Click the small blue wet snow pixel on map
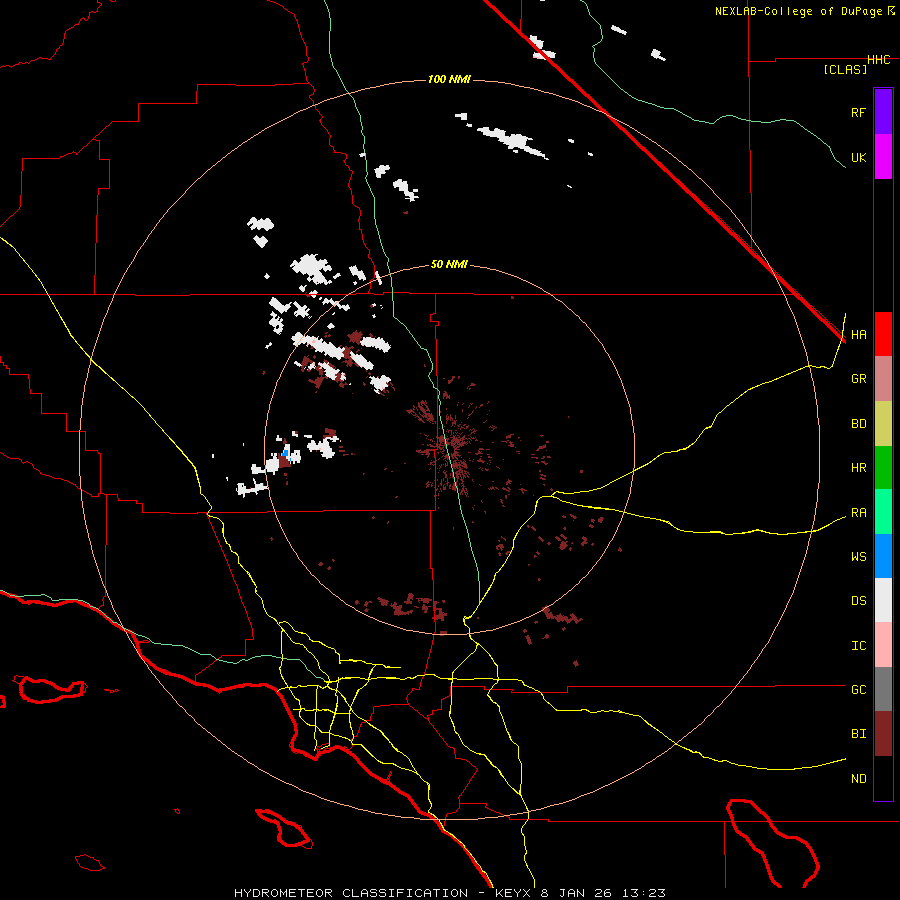The width and height of the screenshot is (900, 900). (286, 454)
